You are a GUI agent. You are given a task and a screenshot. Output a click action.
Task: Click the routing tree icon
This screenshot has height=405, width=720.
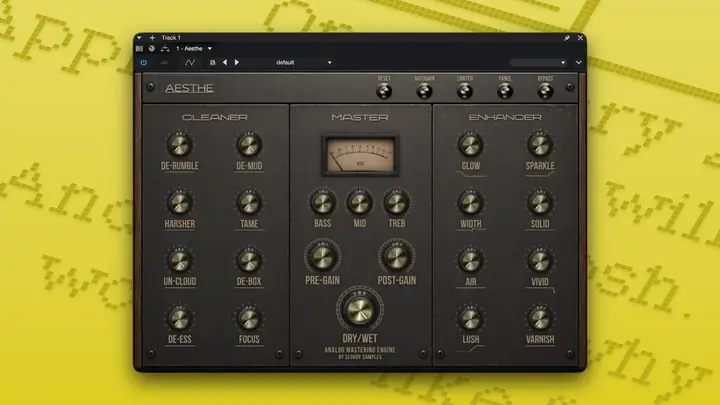(165, 48)
